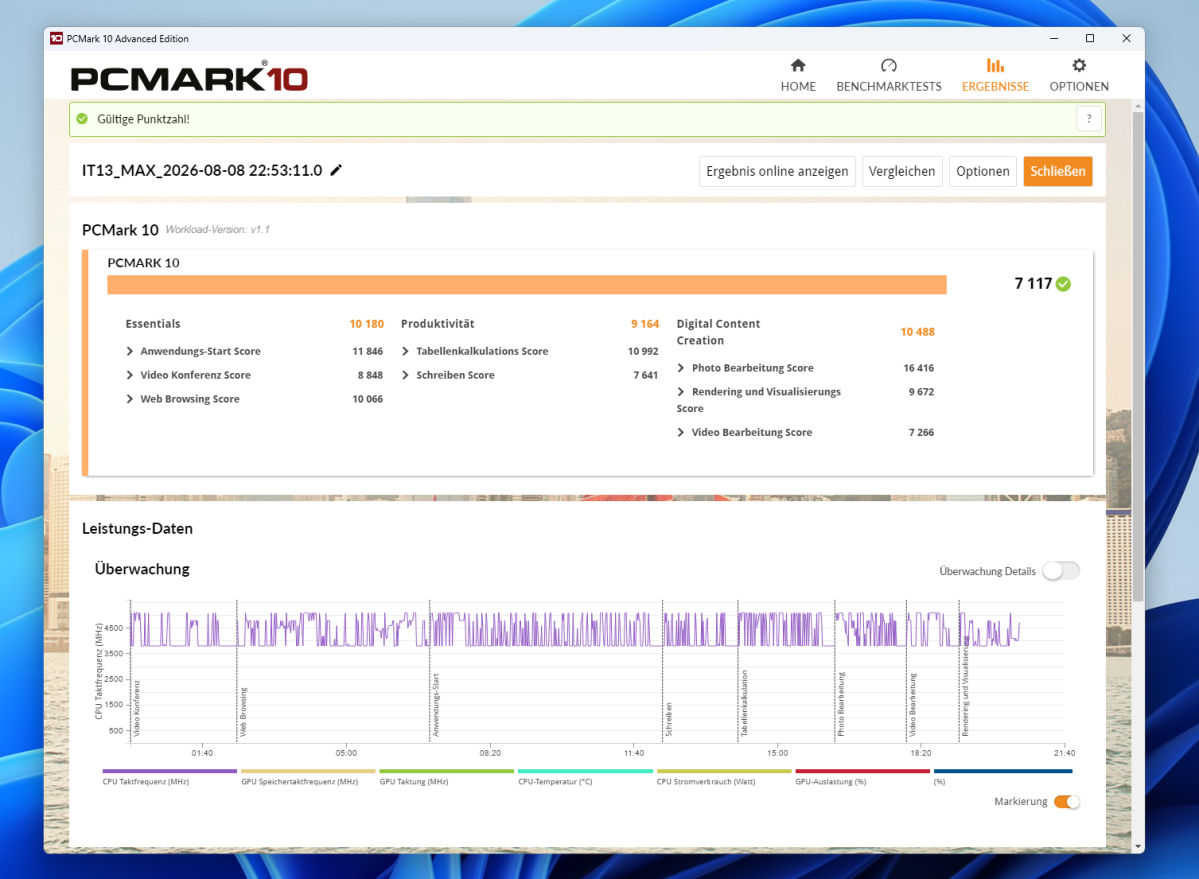The height and width of the screenshot is (879, 1199).
Task: Click the Produktivität score 9 164
Action: click(645, 324)
